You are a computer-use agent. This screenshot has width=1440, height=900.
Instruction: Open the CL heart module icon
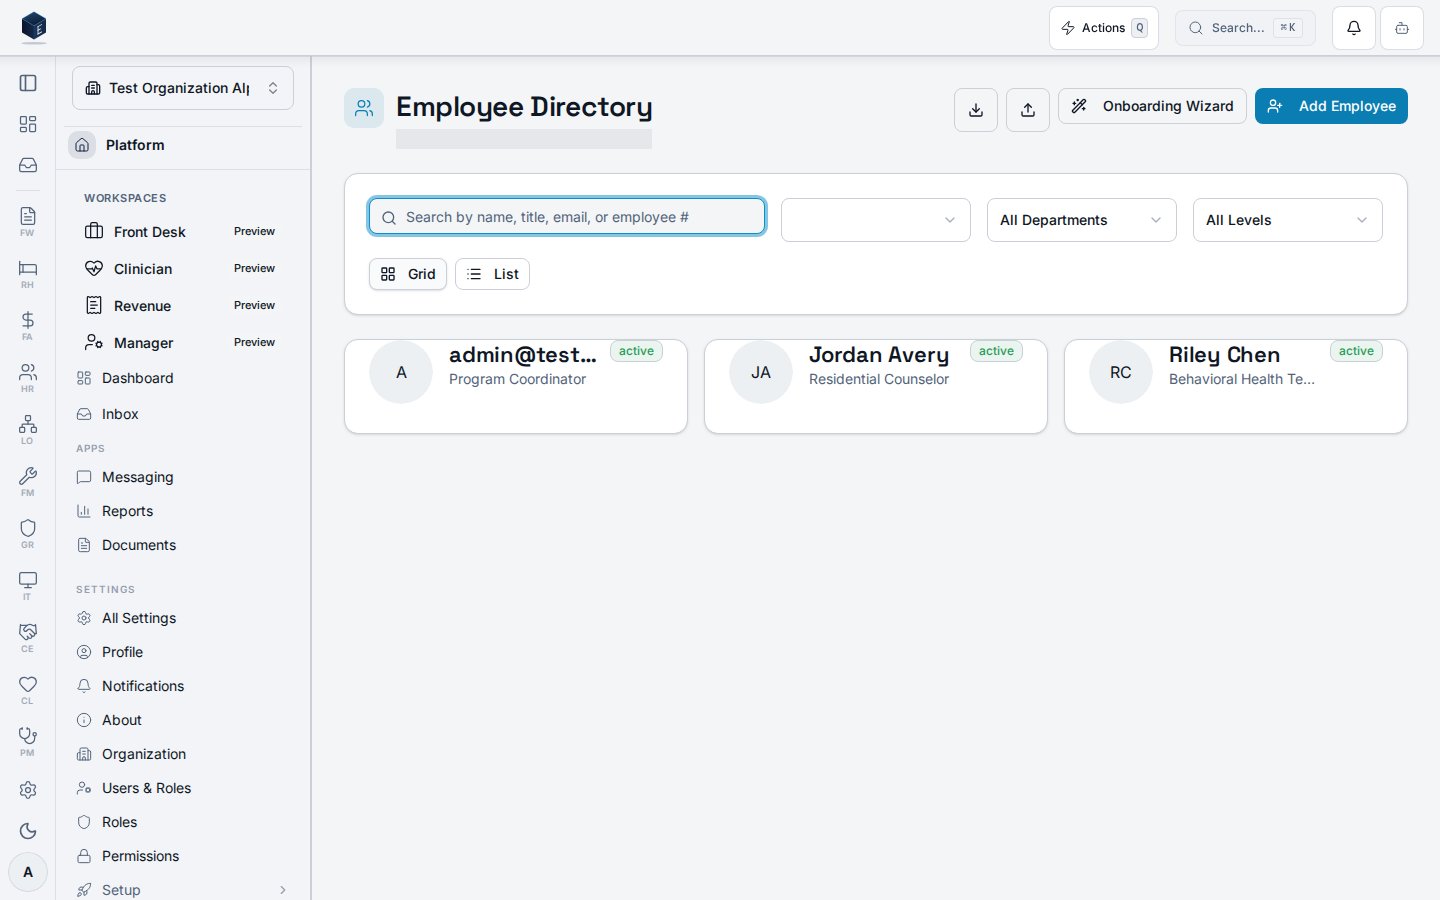pos(28,689)
